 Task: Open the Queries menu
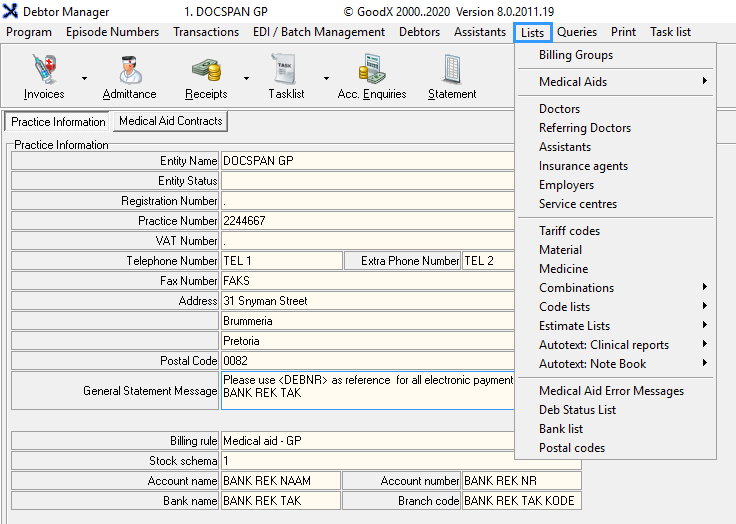tap(577, 32)
